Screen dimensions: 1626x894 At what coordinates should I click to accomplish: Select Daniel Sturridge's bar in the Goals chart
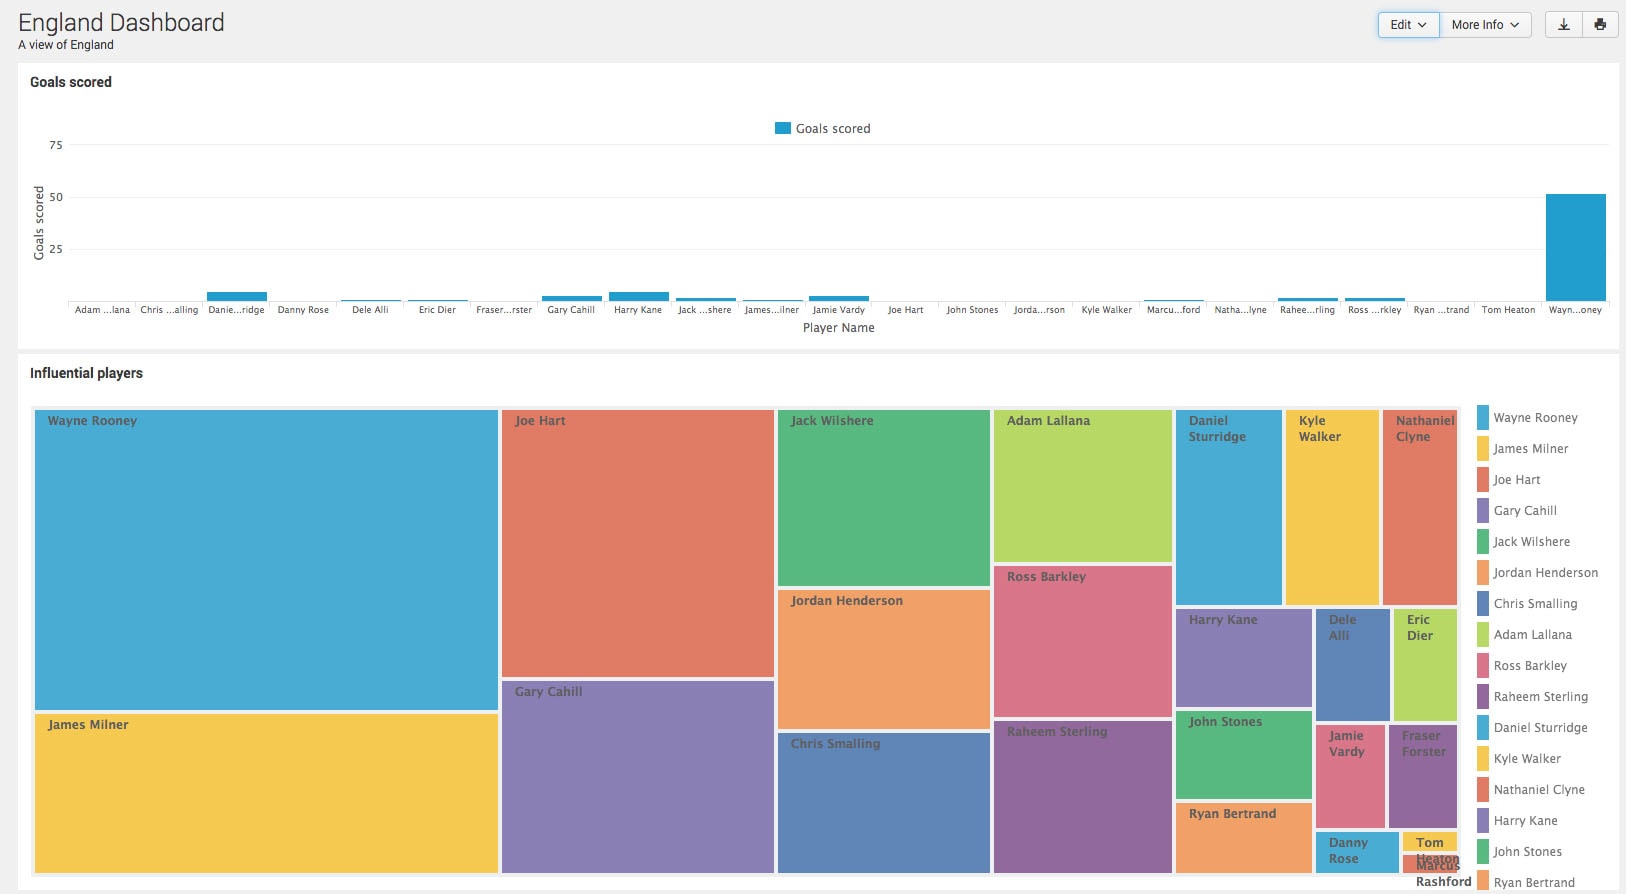(x=237, y=296)
